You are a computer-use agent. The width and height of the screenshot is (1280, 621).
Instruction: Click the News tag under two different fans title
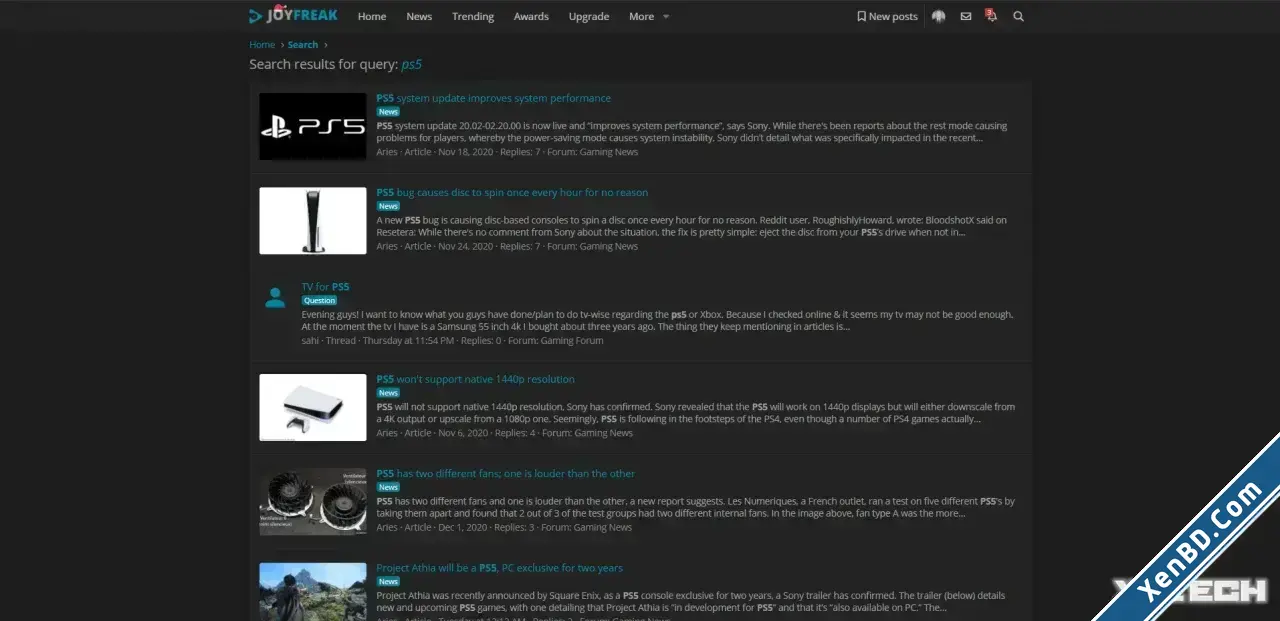(x=388, y=487)
